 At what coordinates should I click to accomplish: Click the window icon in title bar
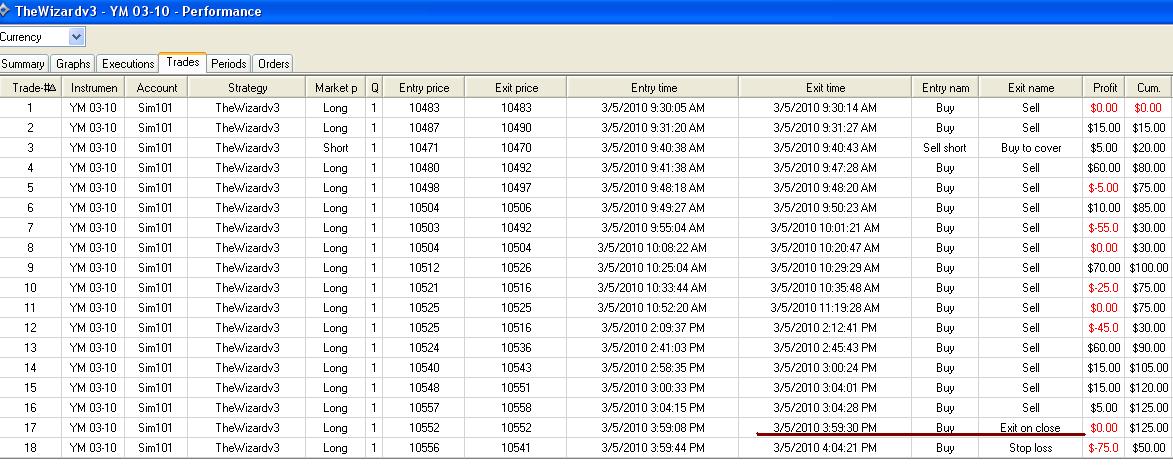pos(4,10)
